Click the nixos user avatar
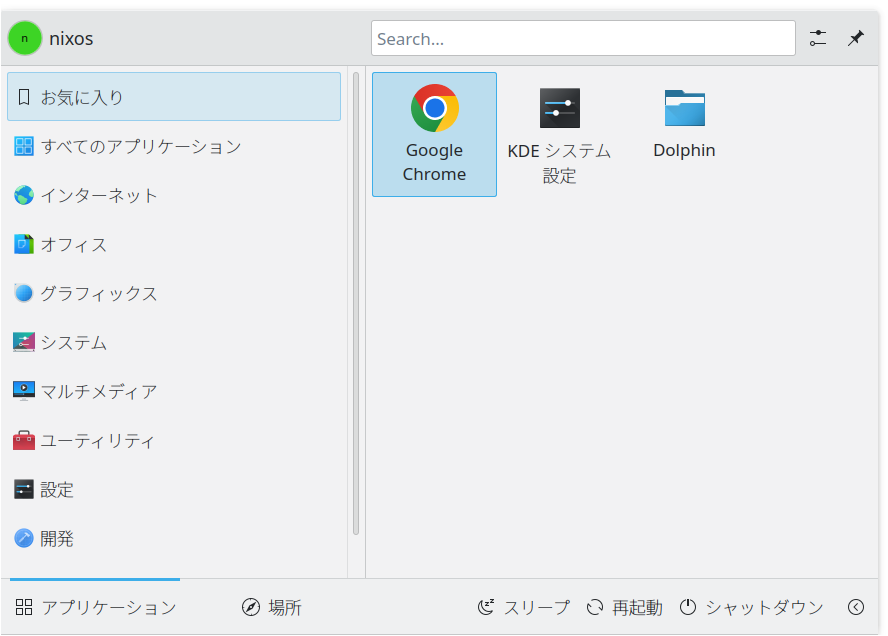The height and width of the screenshot is (636, 888). [x=24, y=39]
